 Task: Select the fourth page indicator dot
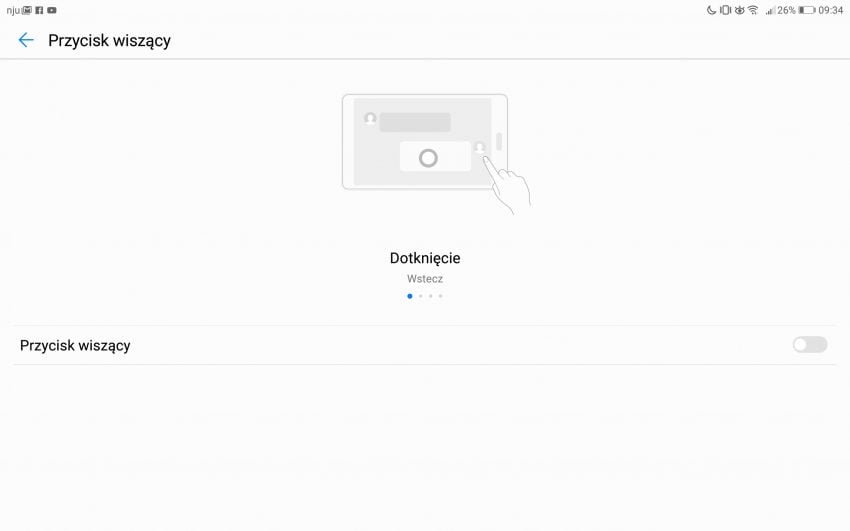[x=441, y=296]
